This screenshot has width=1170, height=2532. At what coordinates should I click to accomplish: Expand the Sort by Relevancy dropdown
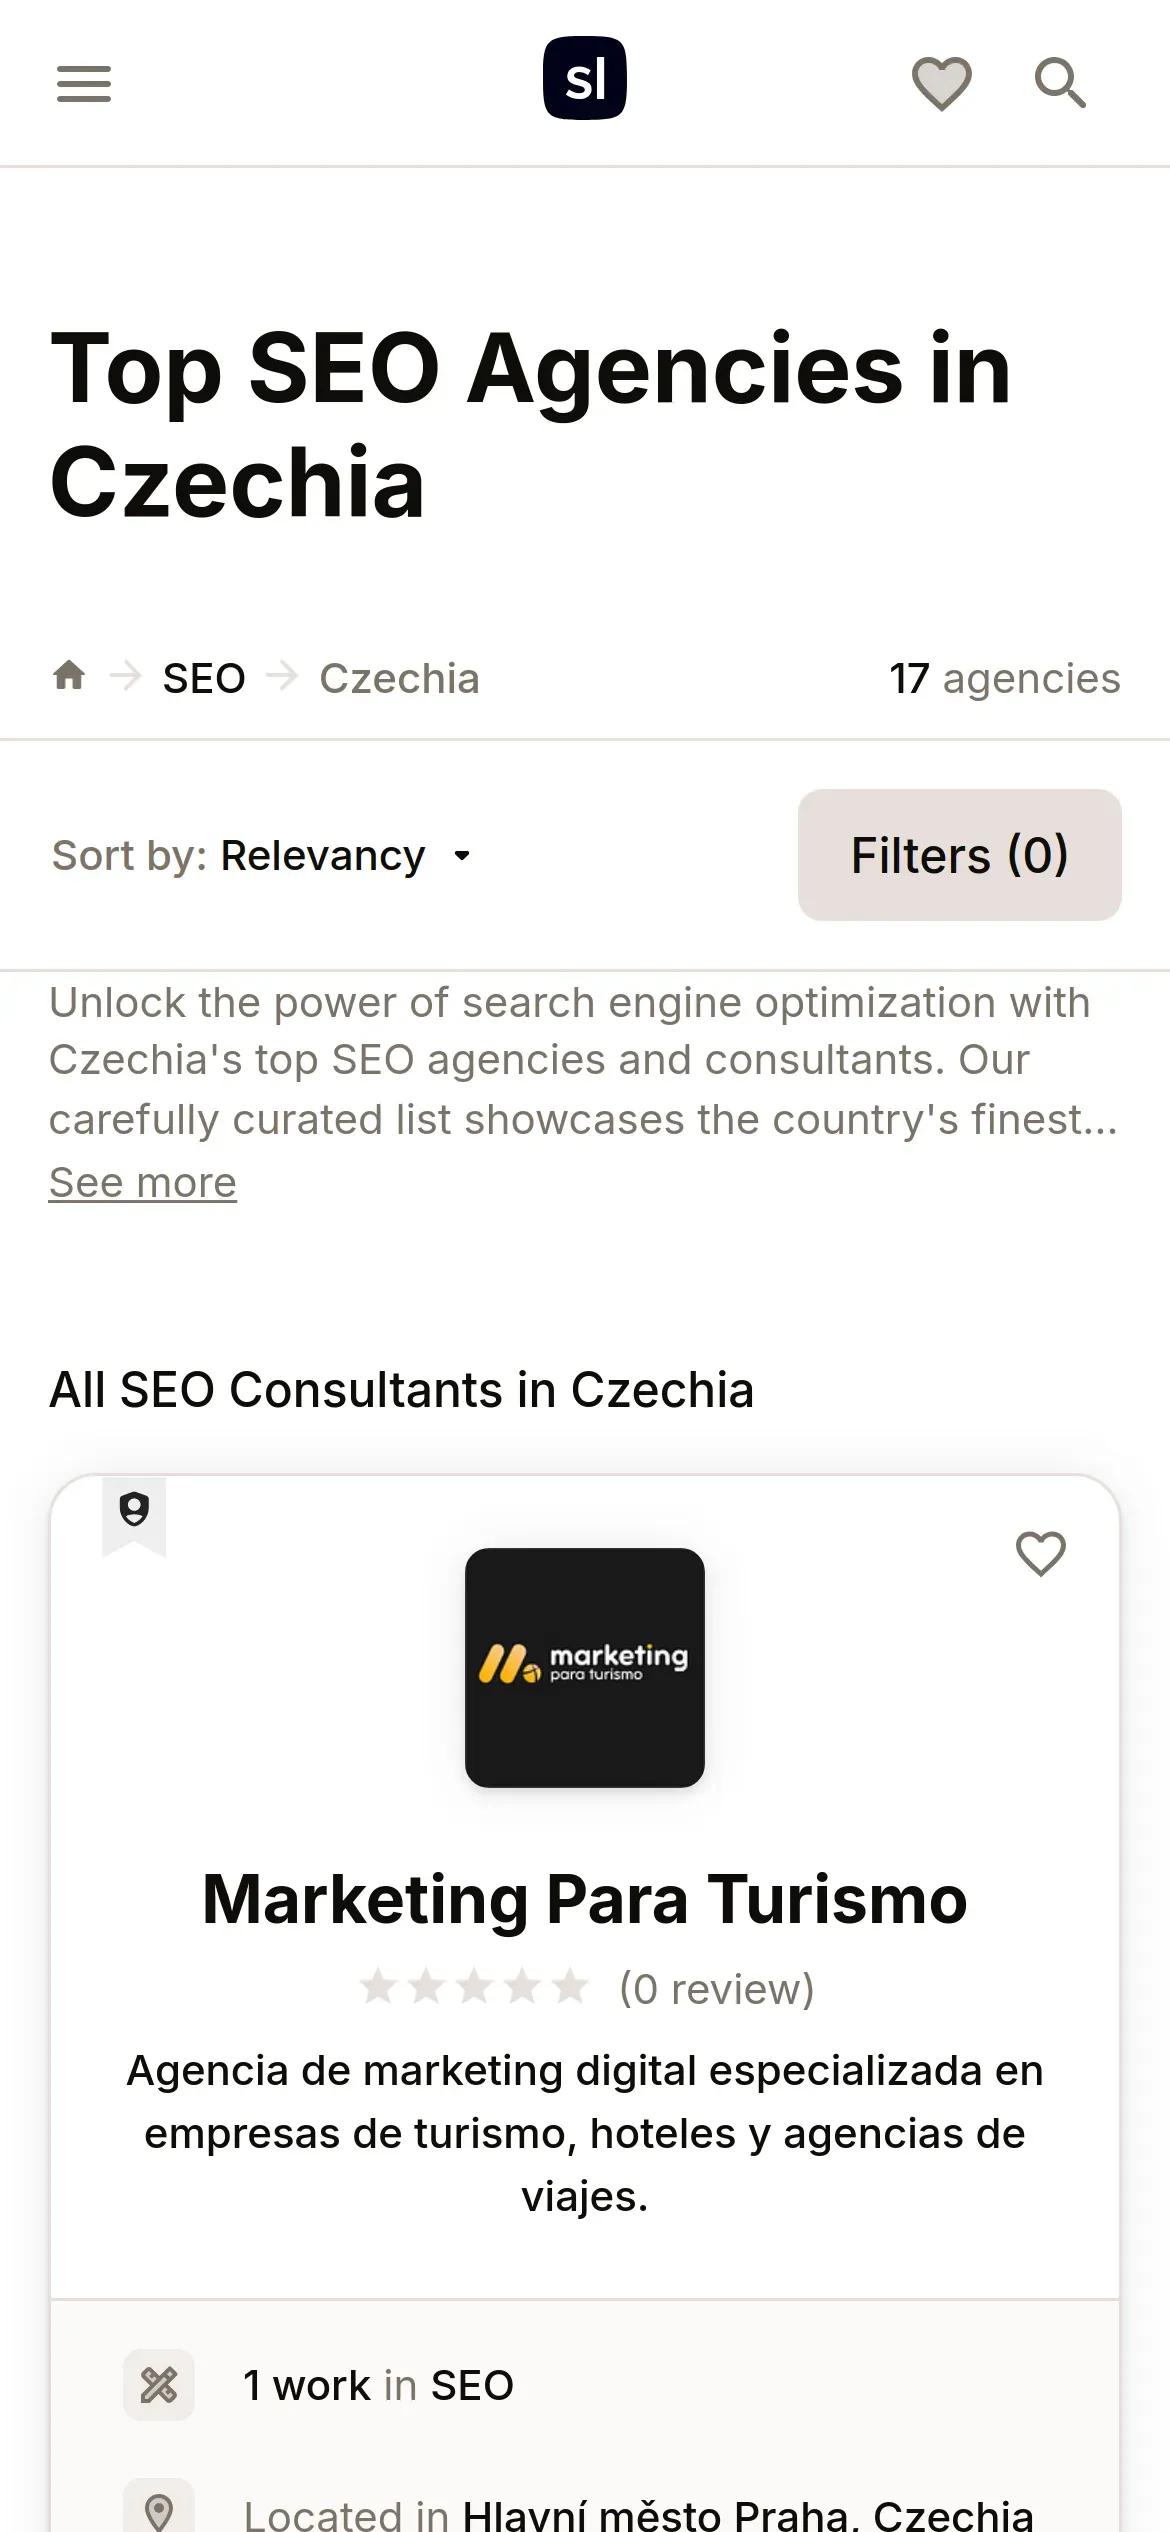pos(322,856)
